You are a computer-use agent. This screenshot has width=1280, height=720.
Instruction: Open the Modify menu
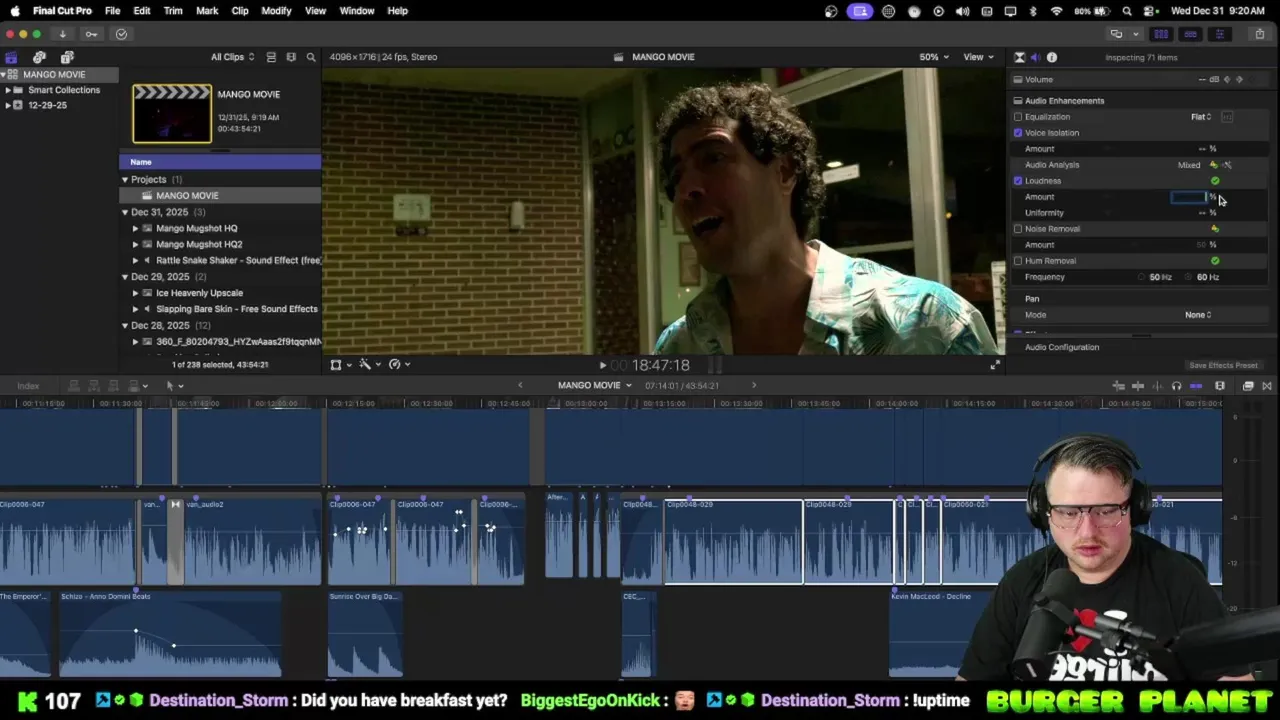(x=276, y=11)
